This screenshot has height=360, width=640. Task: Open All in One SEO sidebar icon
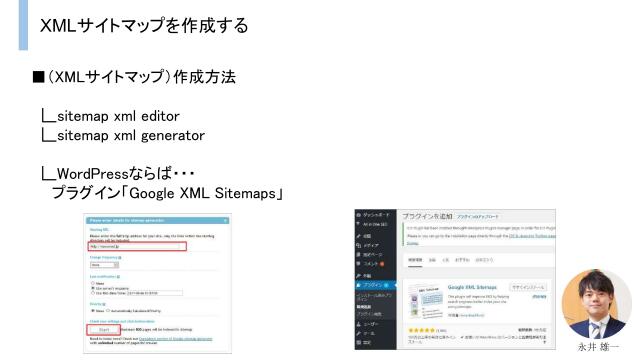point(358,224)
